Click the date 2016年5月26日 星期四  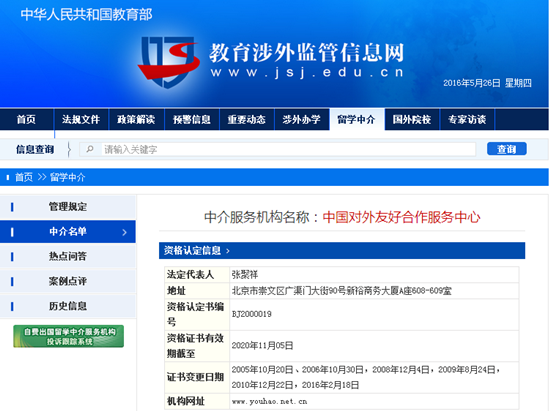487,83
